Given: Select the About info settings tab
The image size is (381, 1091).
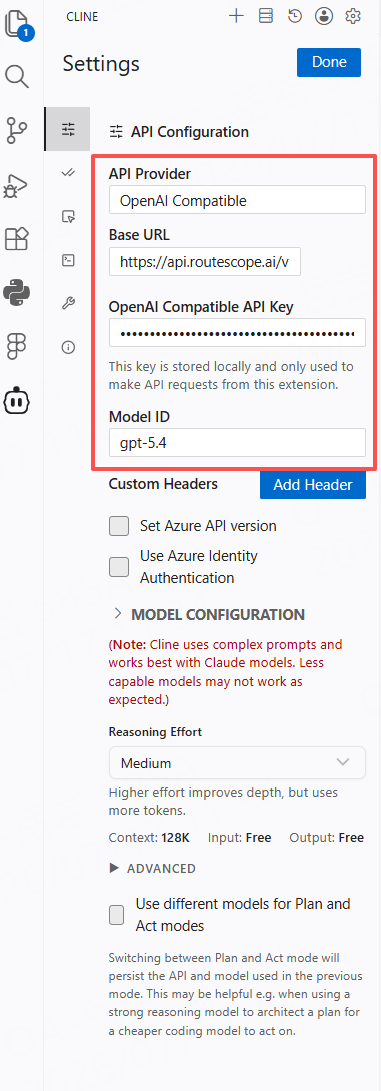Looking at the screenshot, I should click(67, 347).
